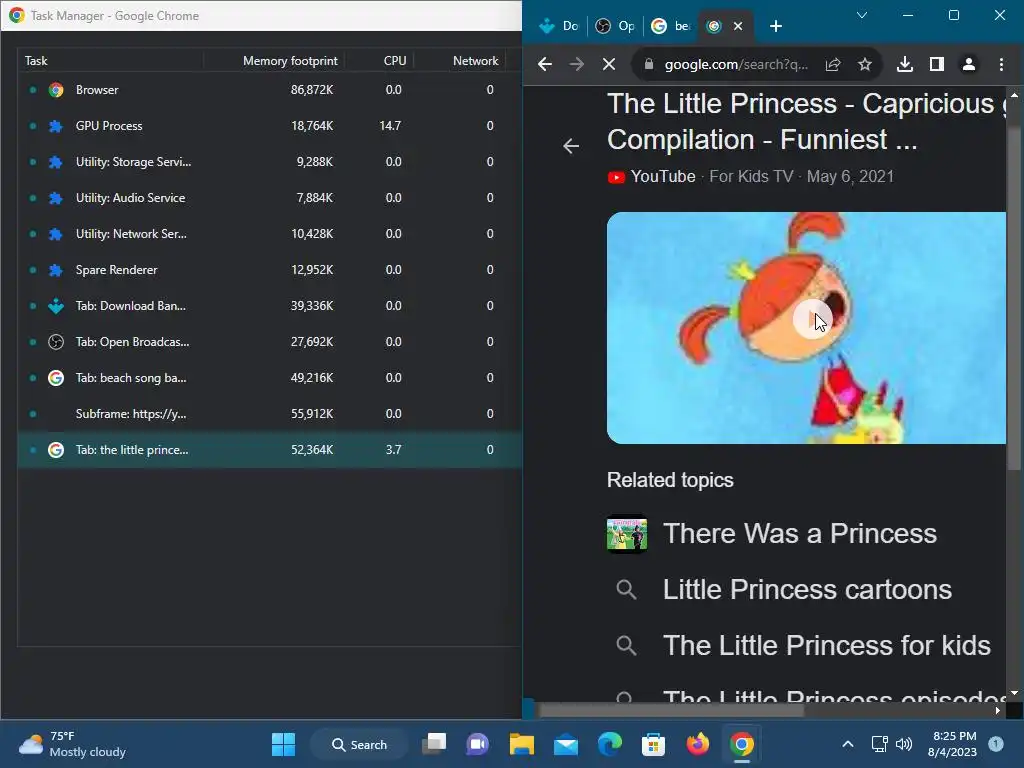This screenshot has width=1024, height=768.
Task: Click the horizontal scrollbar at page bottom
Action: point(671,711)
